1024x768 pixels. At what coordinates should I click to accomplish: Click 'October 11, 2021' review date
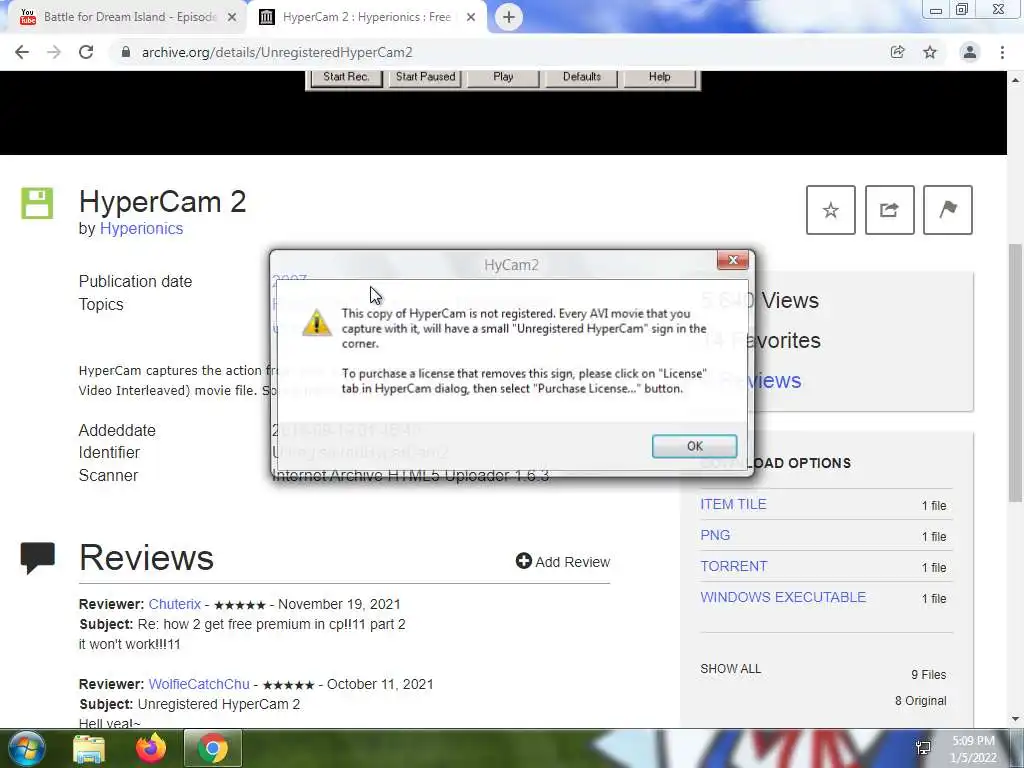point(380,684)
